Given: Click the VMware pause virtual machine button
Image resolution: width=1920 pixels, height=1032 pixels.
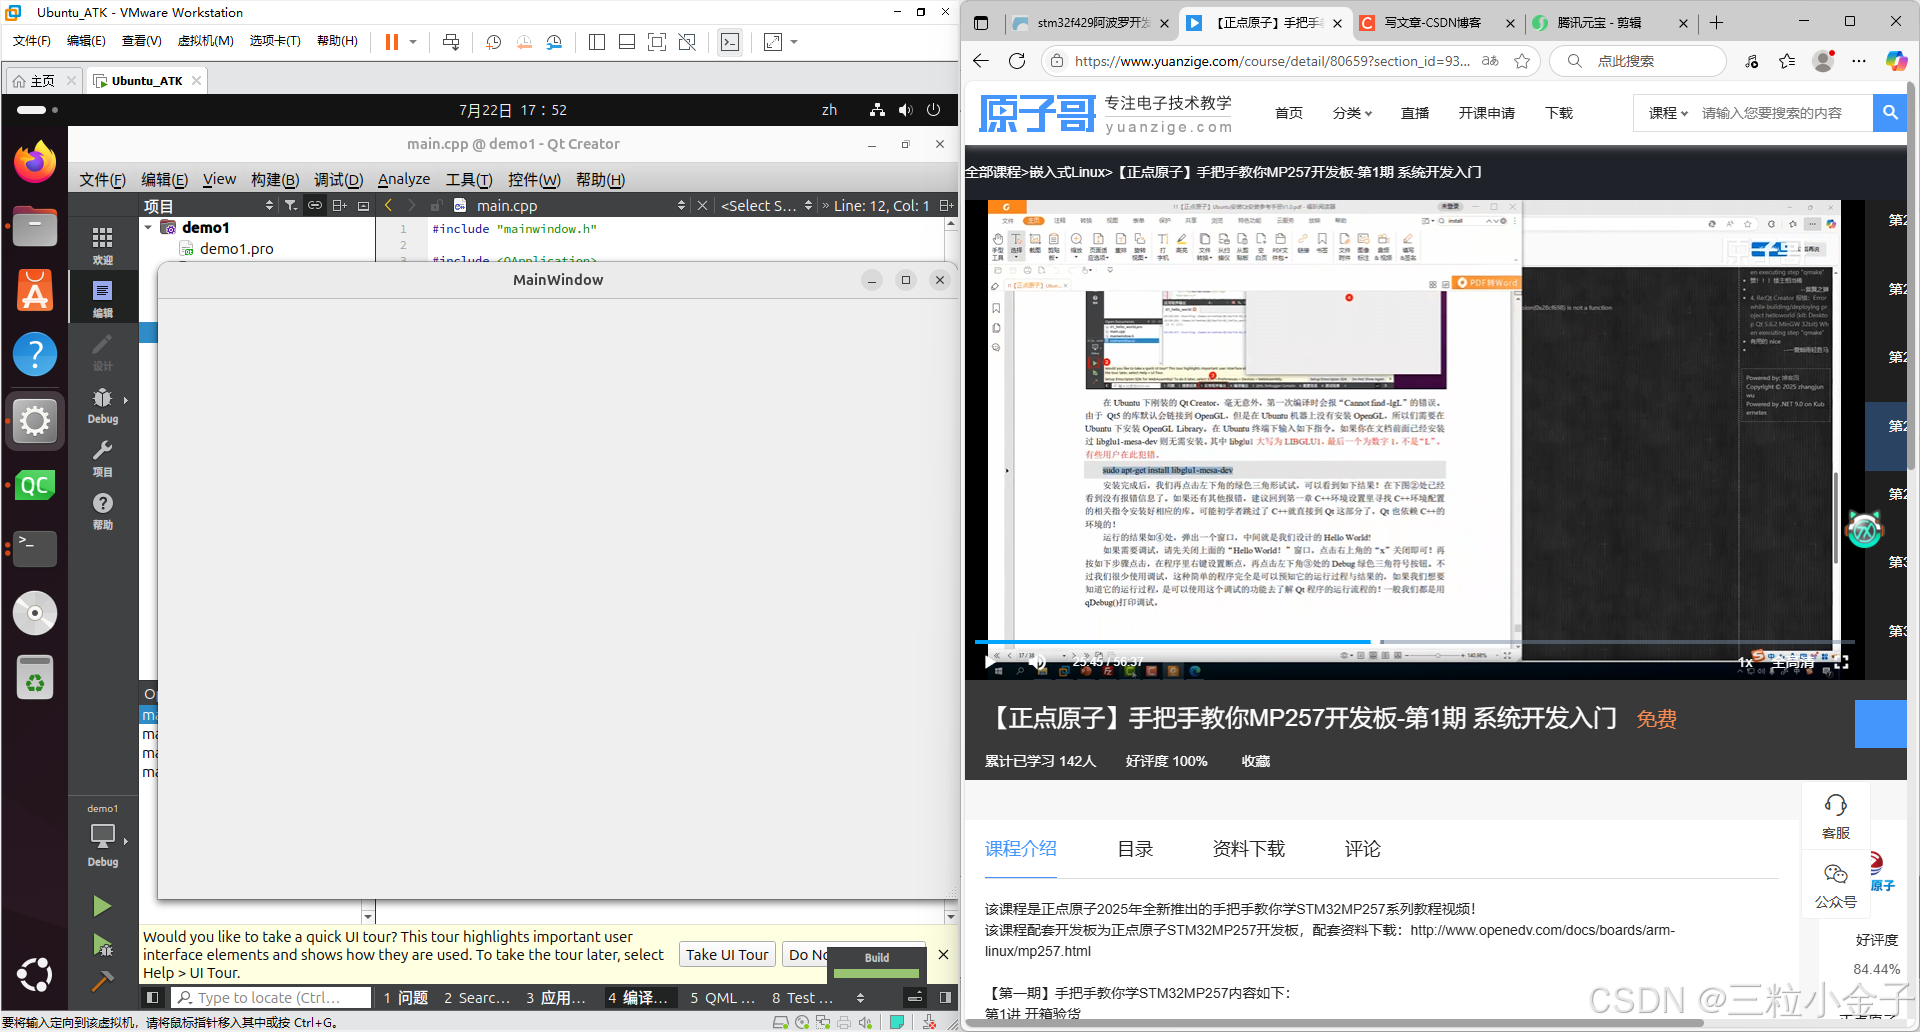Looking at the screenshot, I should (x=392, y=42).
